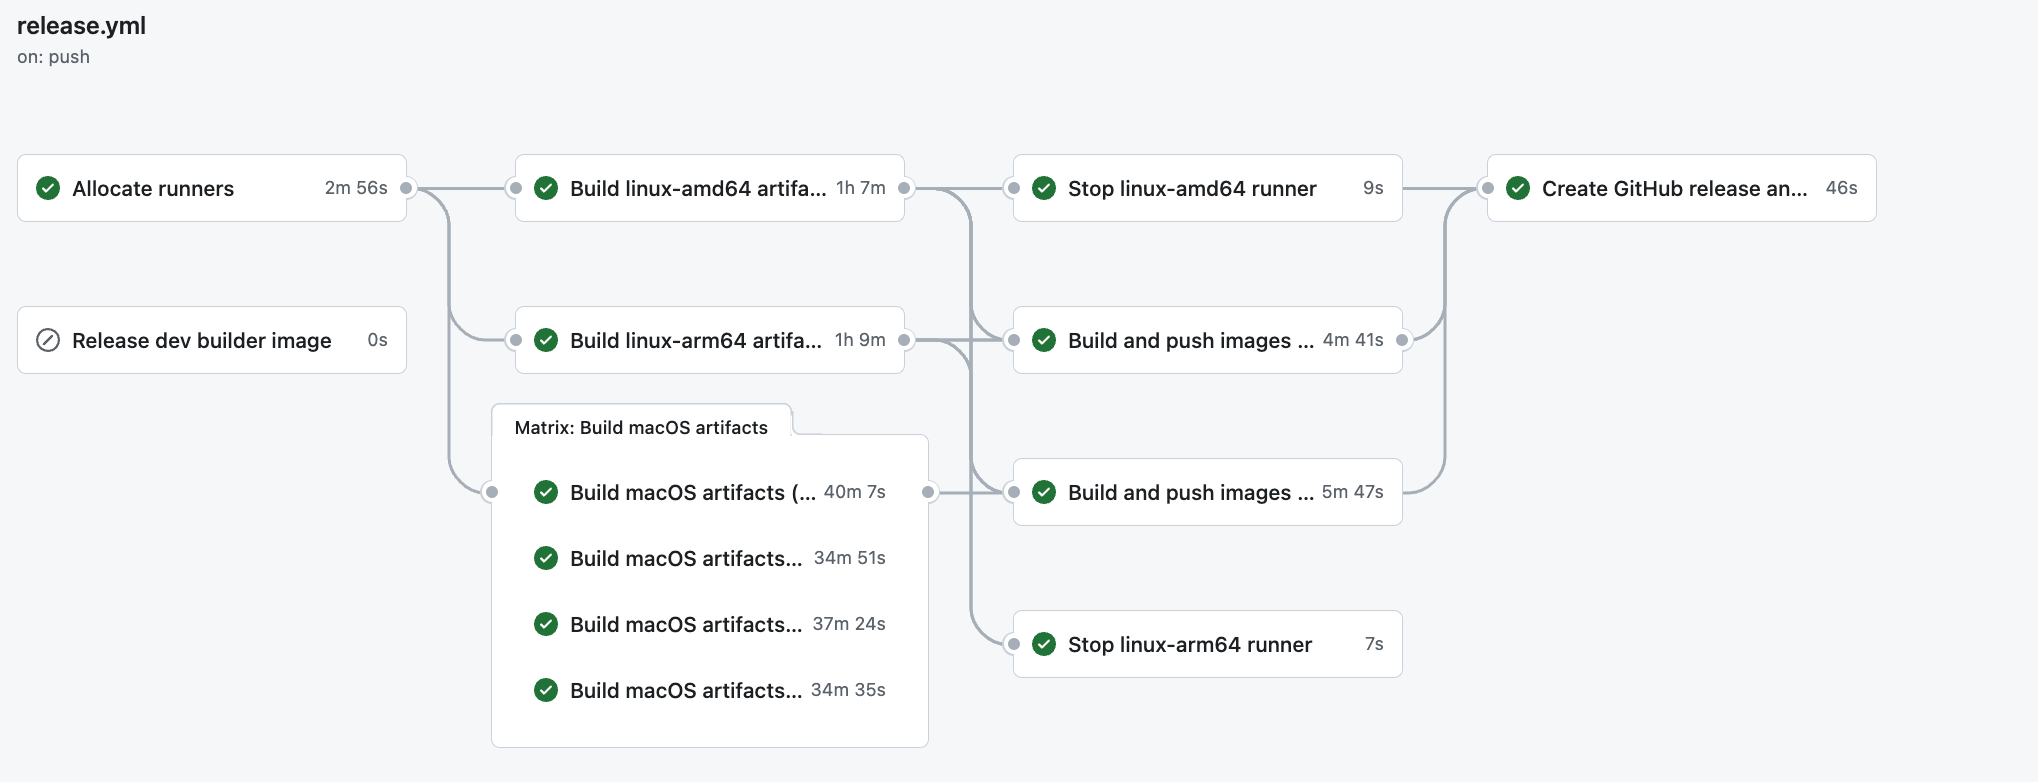Click the check icon next to Stop linux-amd64 runner
The height and width of the screenshot is (782, 2038).
click(1044, 188)
